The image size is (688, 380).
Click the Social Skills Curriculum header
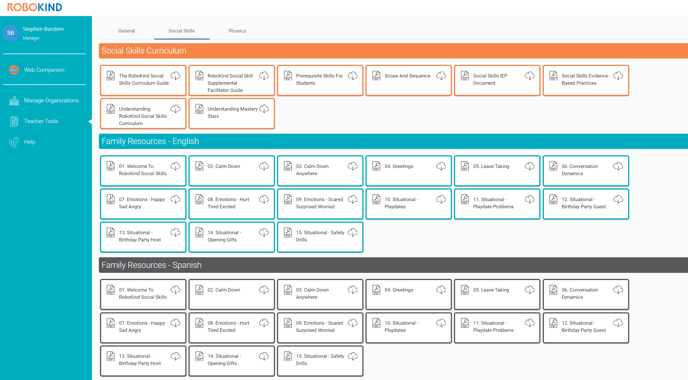[393, 51]
